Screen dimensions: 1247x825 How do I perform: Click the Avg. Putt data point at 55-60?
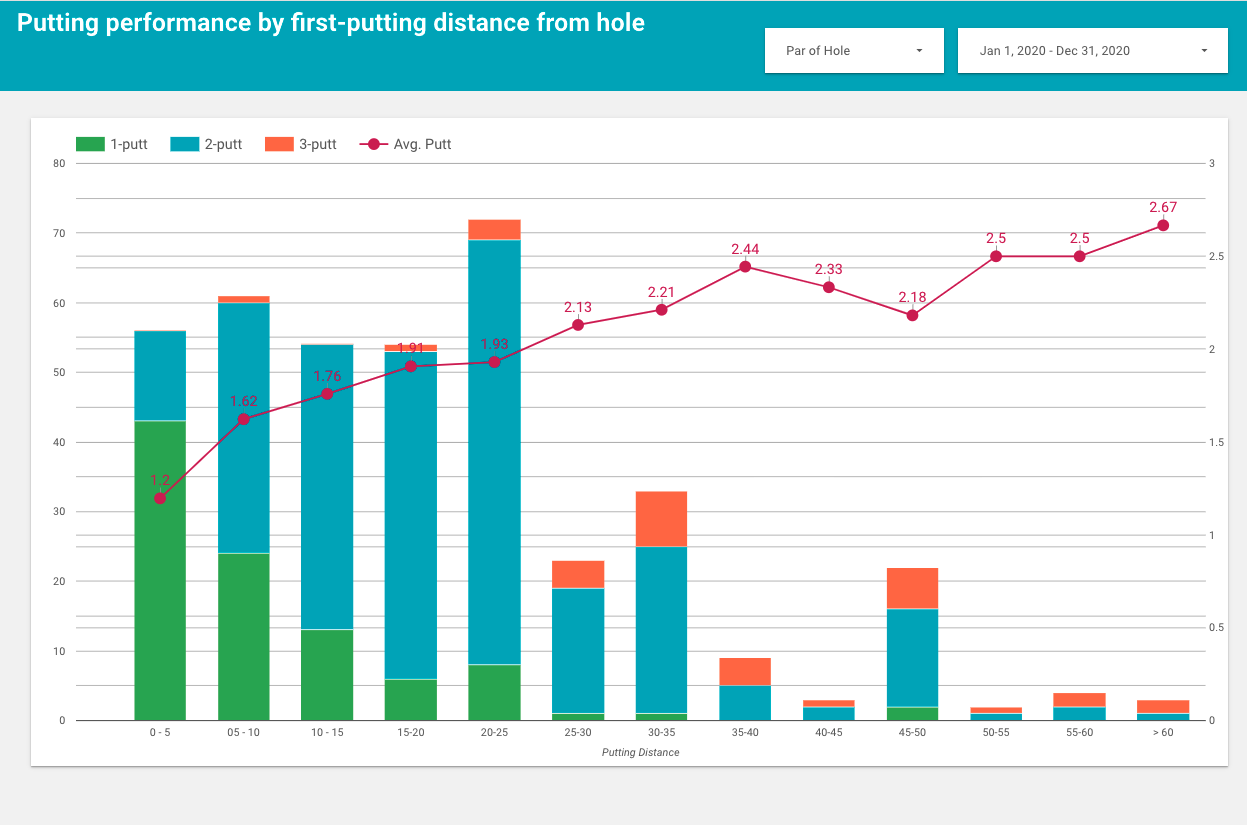1079,256
